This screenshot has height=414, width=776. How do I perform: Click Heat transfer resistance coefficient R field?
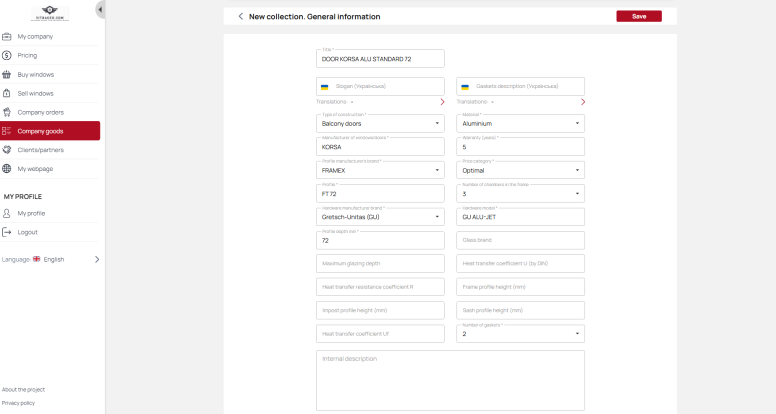(x=380, y=287)
